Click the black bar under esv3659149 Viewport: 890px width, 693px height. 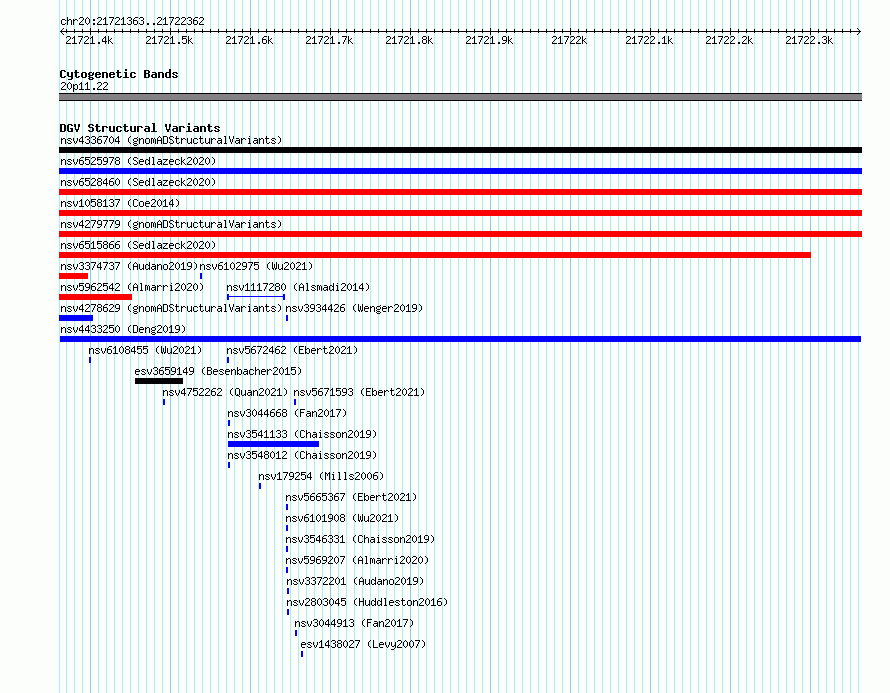point(159,381)
